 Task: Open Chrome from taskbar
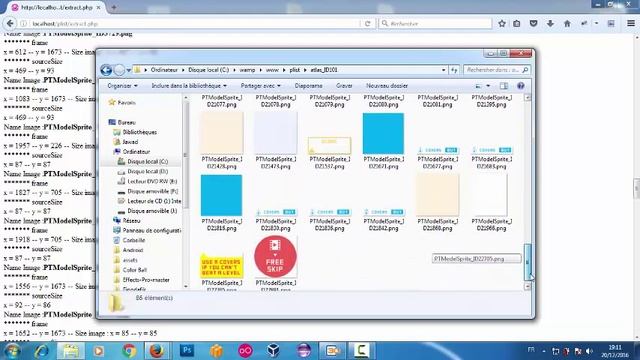(x=129, y=351)
